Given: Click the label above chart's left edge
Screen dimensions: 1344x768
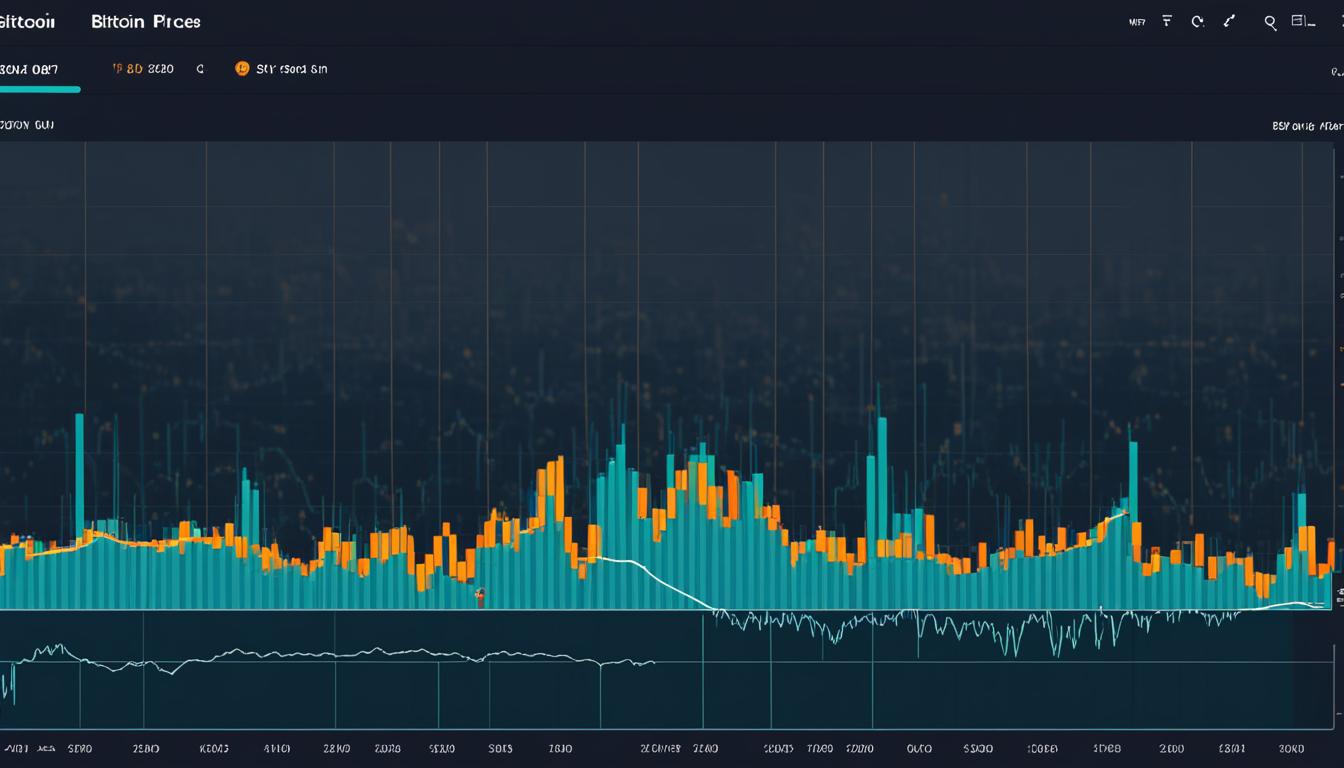Looking at the screenshot, I should 27,126.
